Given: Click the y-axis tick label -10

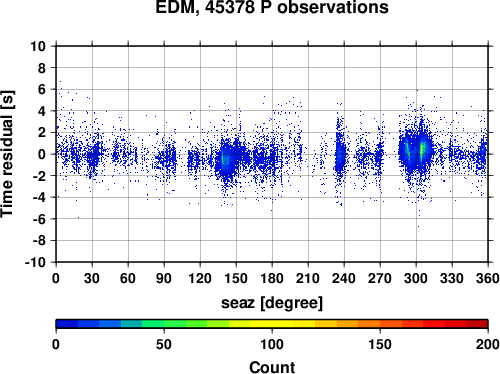Looking at the screenshot, I should [35, 262].
